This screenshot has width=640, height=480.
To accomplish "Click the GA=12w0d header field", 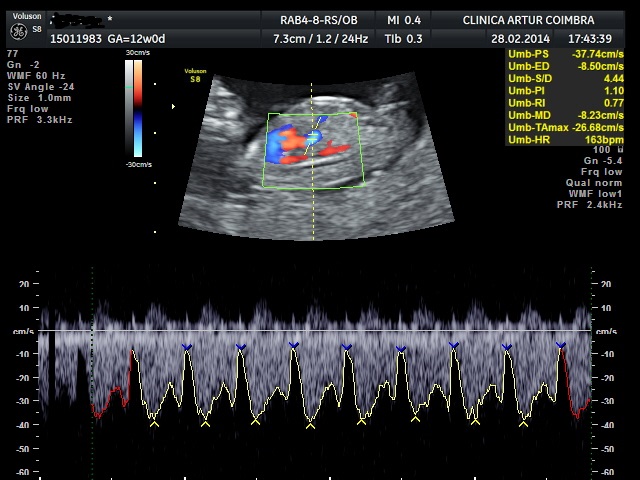I will [136, 39].
